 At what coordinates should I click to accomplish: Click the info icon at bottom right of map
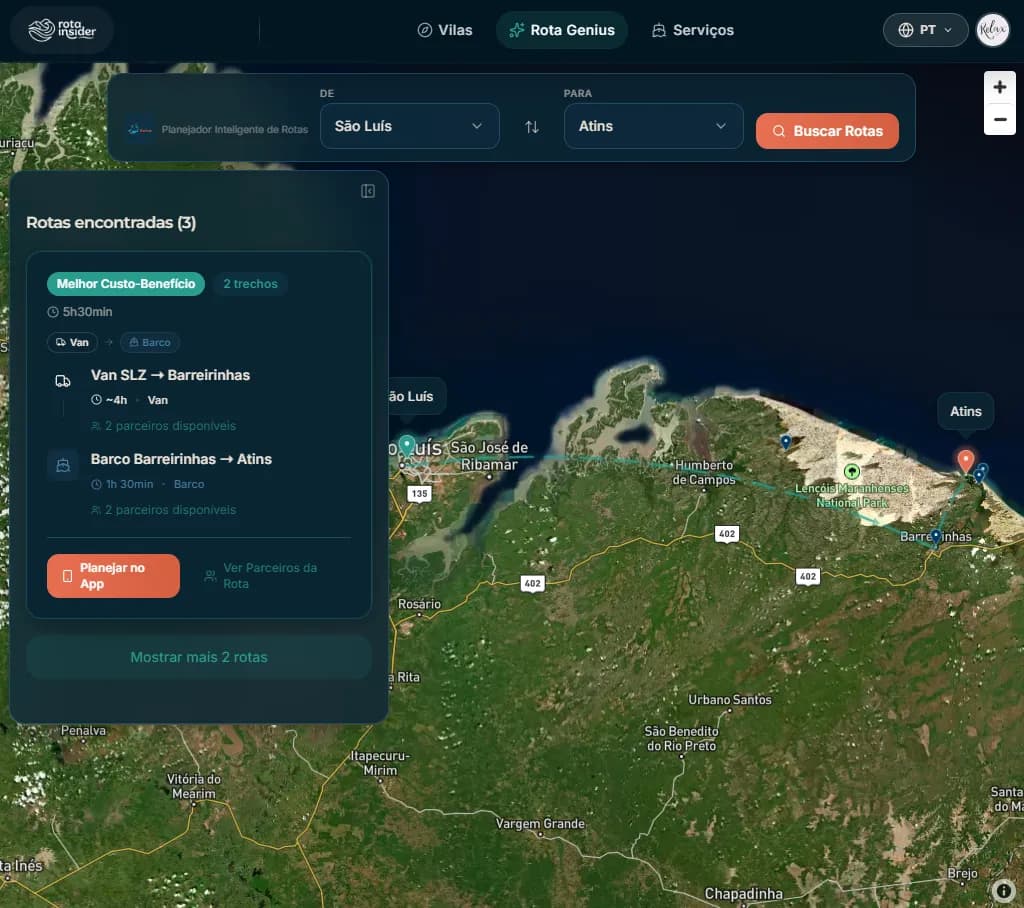(1004, 890)
